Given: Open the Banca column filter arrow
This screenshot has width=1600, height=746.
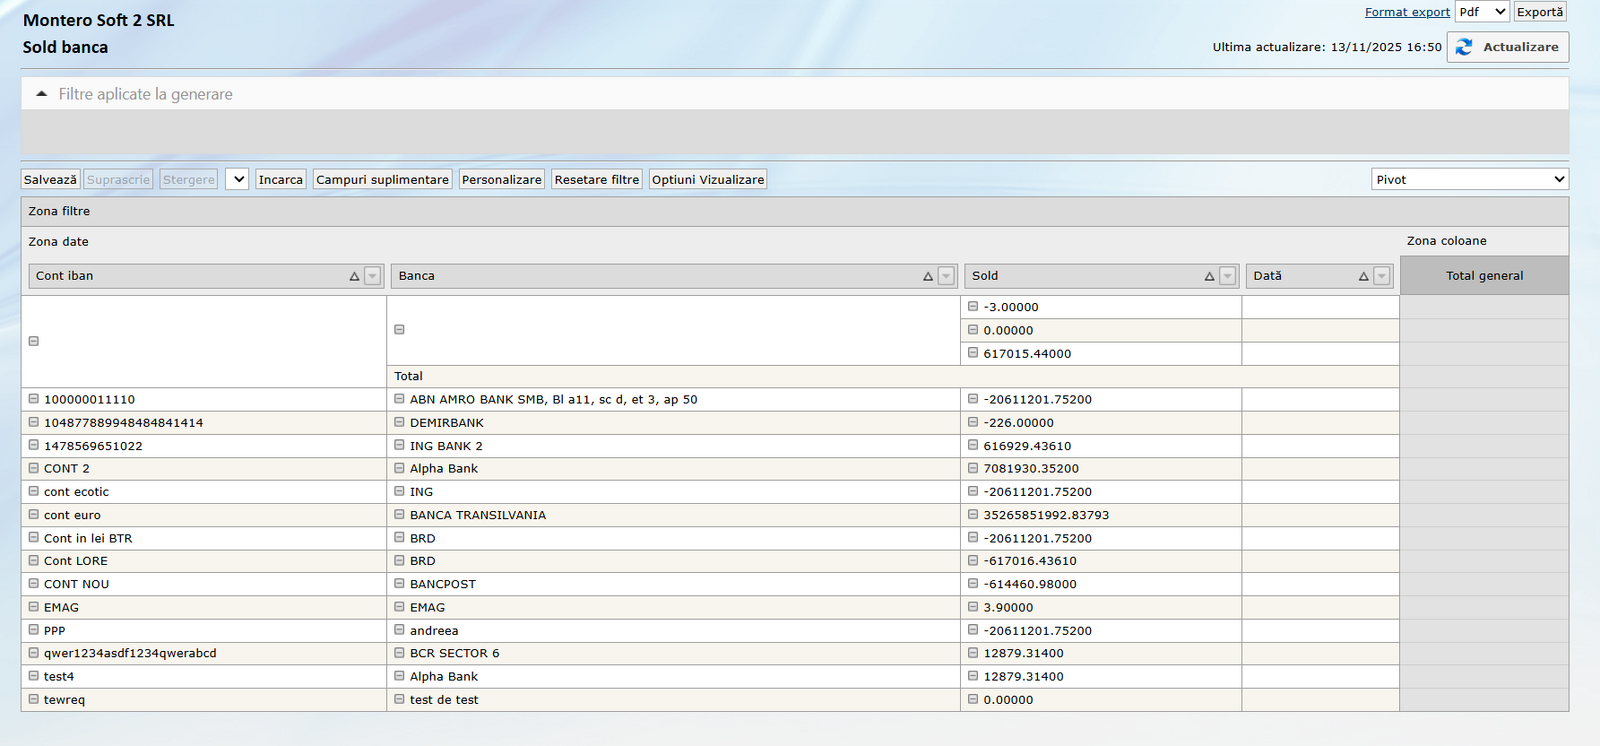Looking at the screenshot, I should click(x=946, y=277).
